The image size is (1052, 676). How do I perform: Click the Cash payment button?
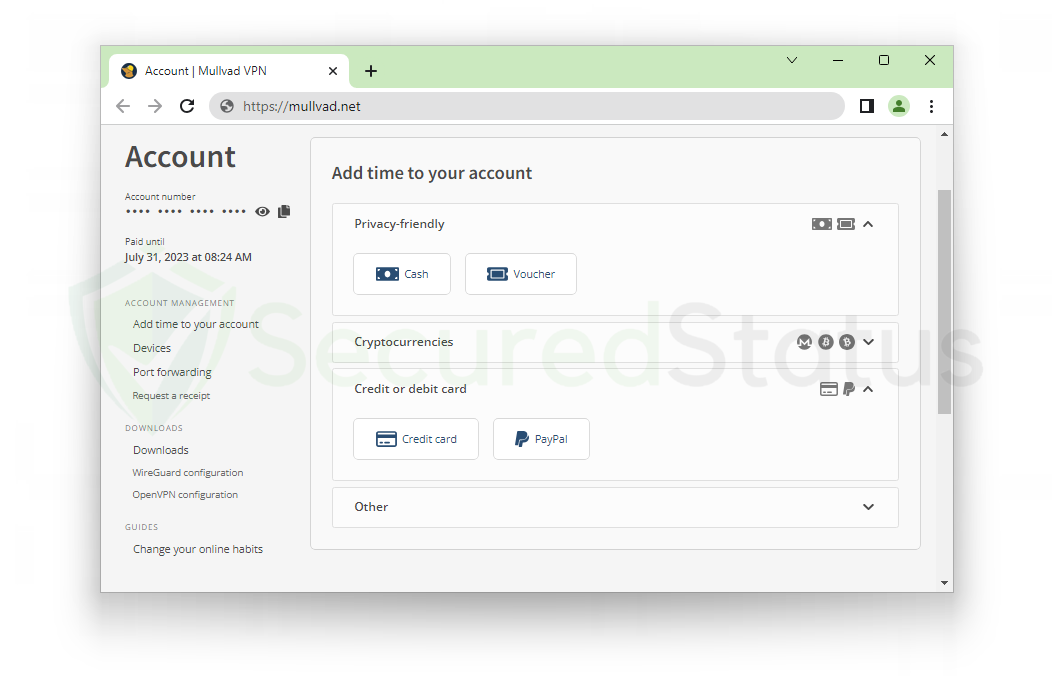point(402,274)
